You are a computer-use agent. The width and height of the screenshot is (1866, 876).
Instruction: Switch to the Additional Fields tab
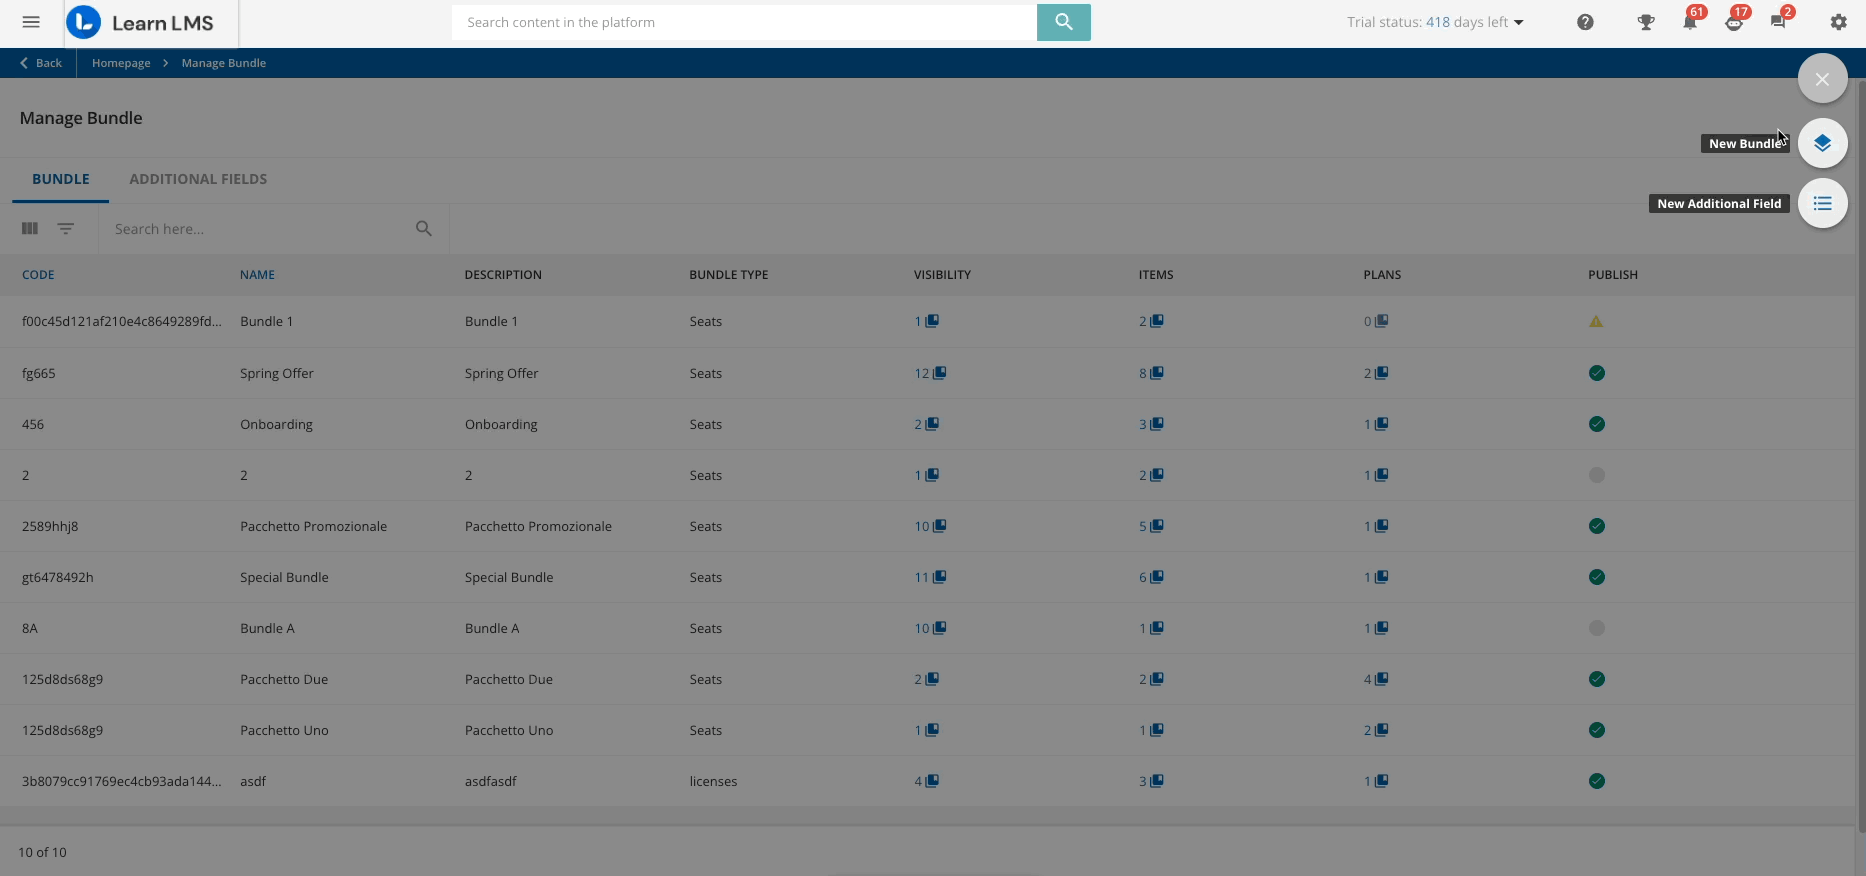[198, 179]
